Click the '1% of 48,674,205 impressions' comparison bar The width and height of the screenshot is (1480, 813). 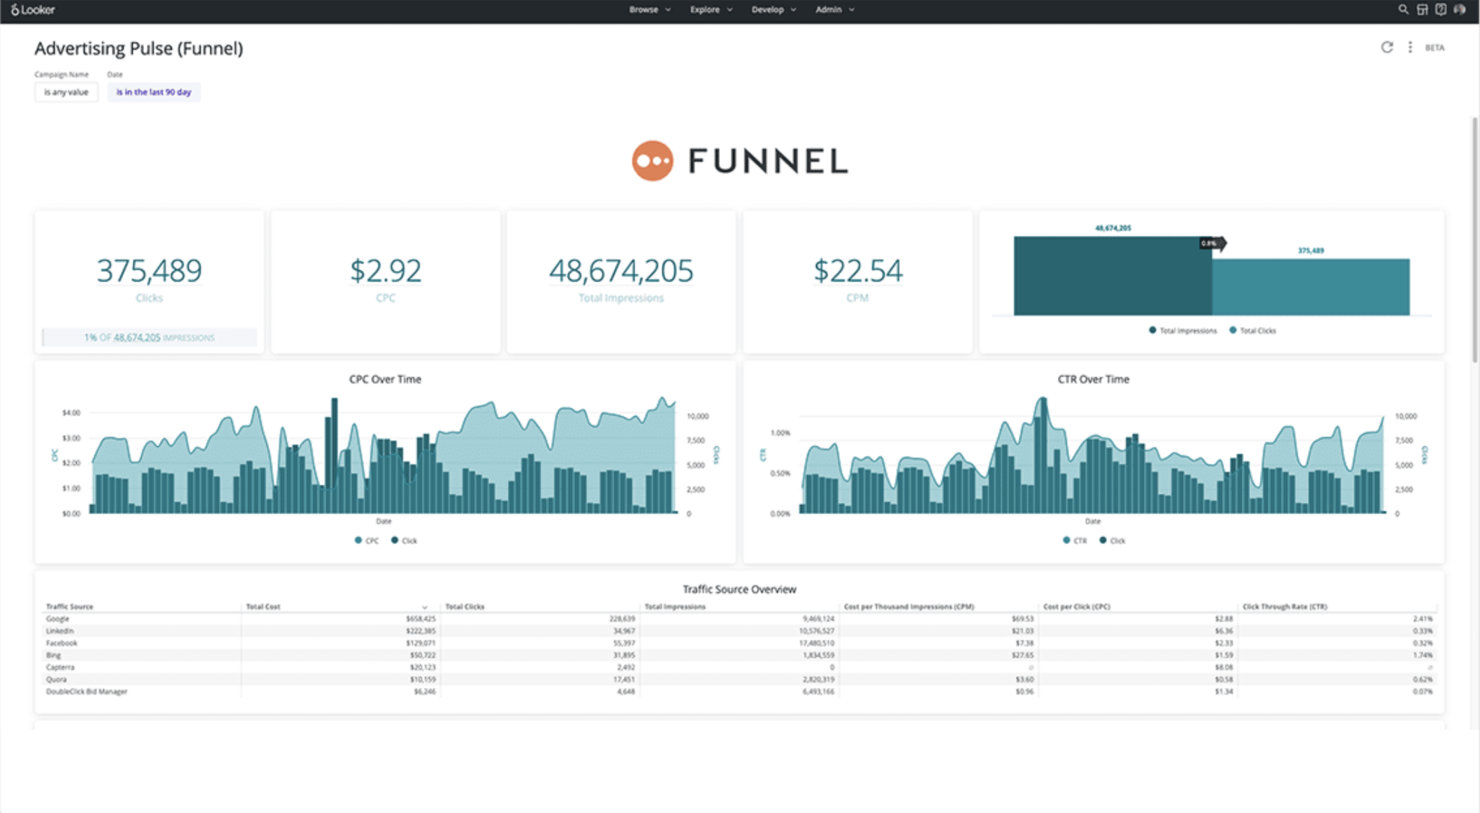pyautogui.click(x=149, y=338)
